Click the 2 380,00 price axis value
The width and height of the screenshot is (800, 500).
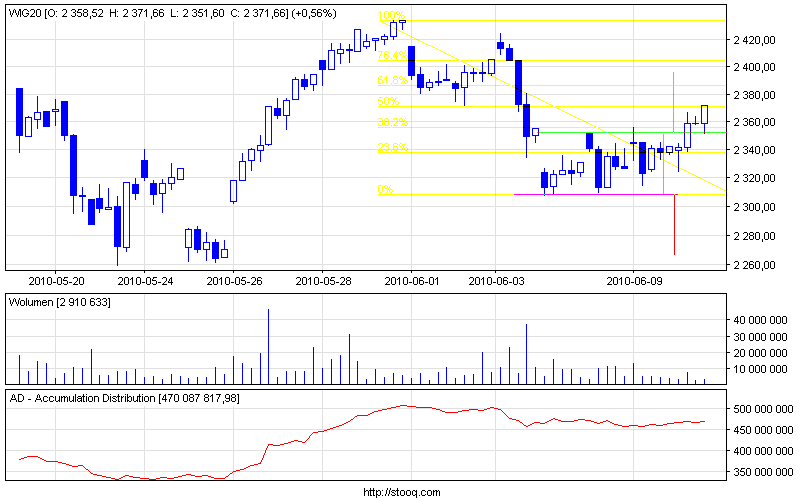click(x=755, y=95)
